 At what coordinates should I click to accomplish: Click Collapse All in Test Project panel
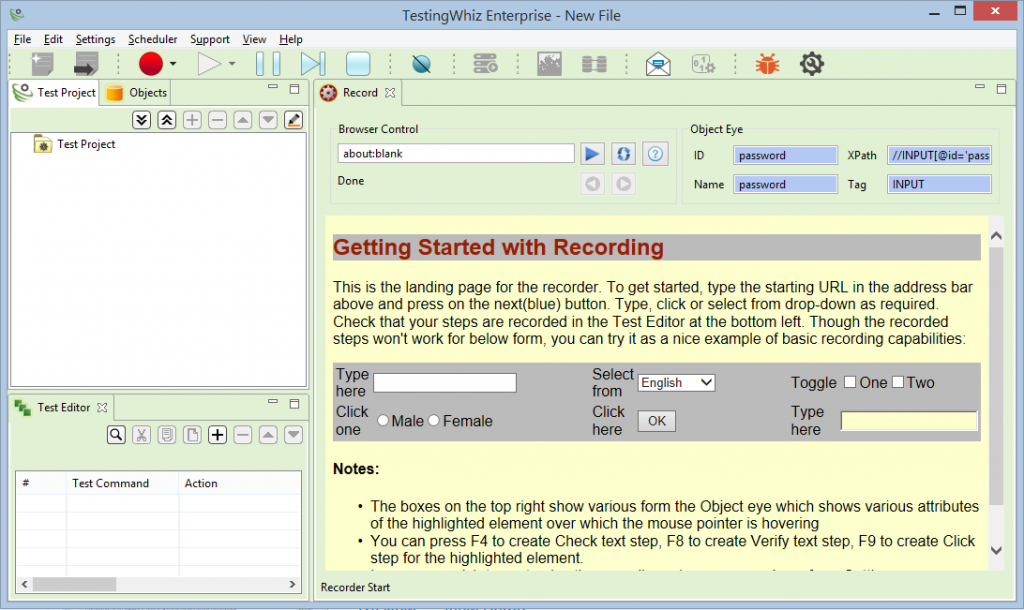pyautogui.click(x=167, y=120)
